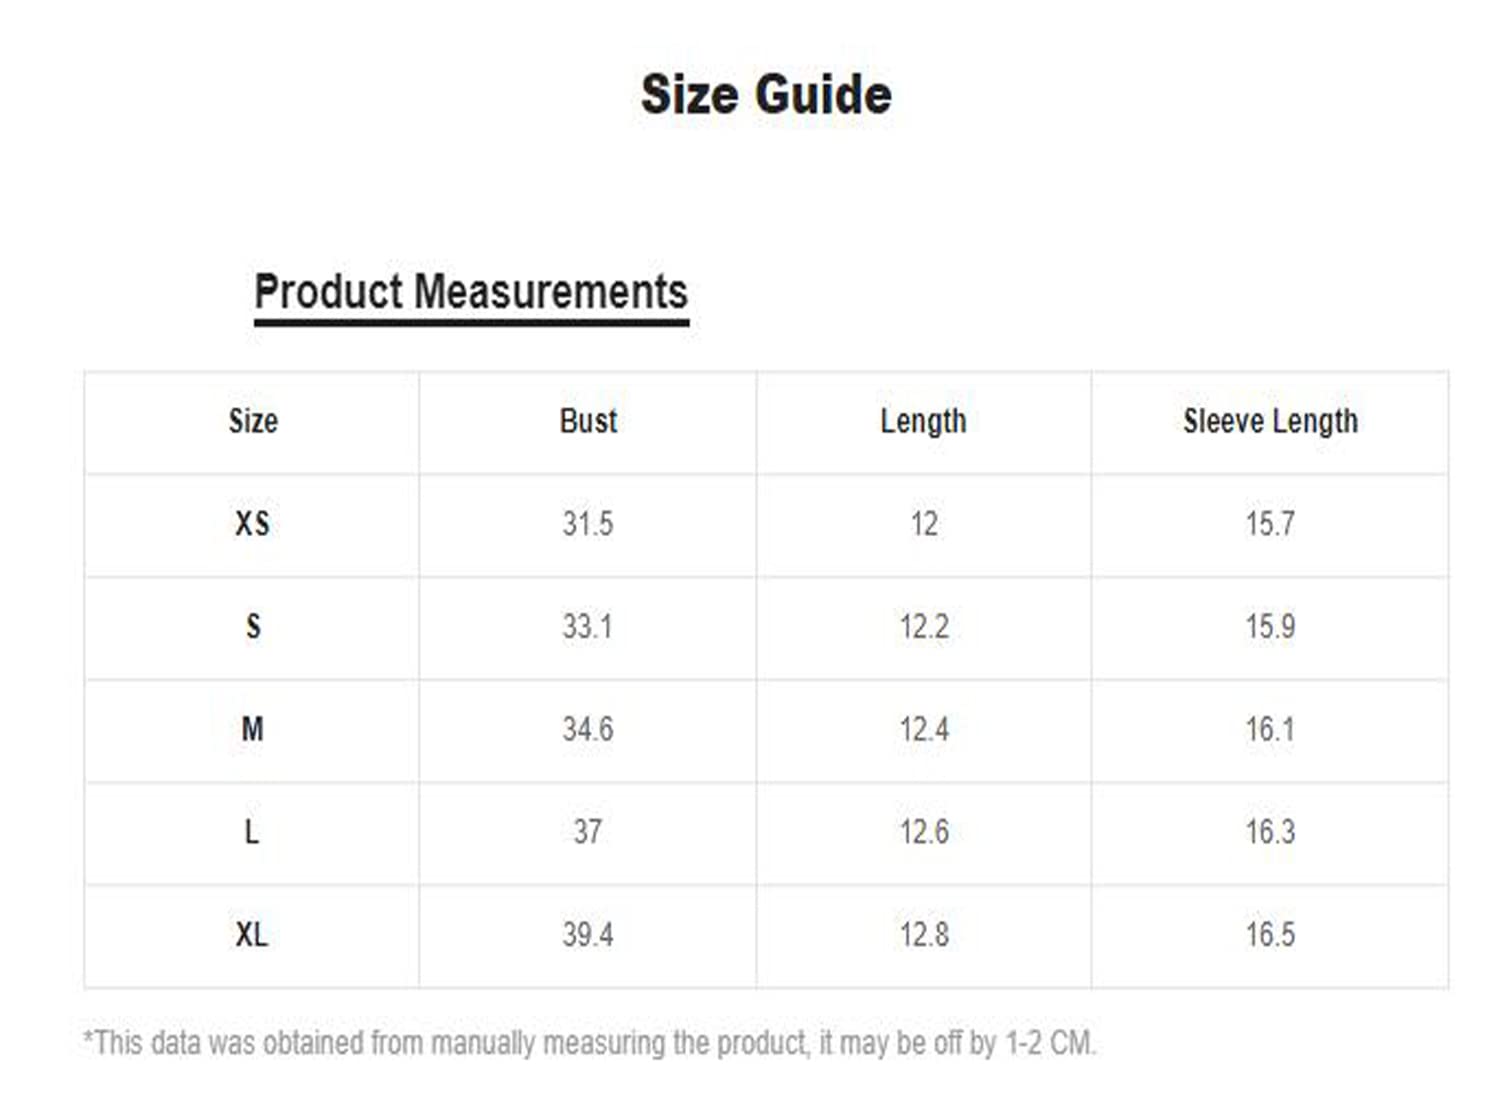Click the XL sleeve length value 16.5

(1270, 934)
